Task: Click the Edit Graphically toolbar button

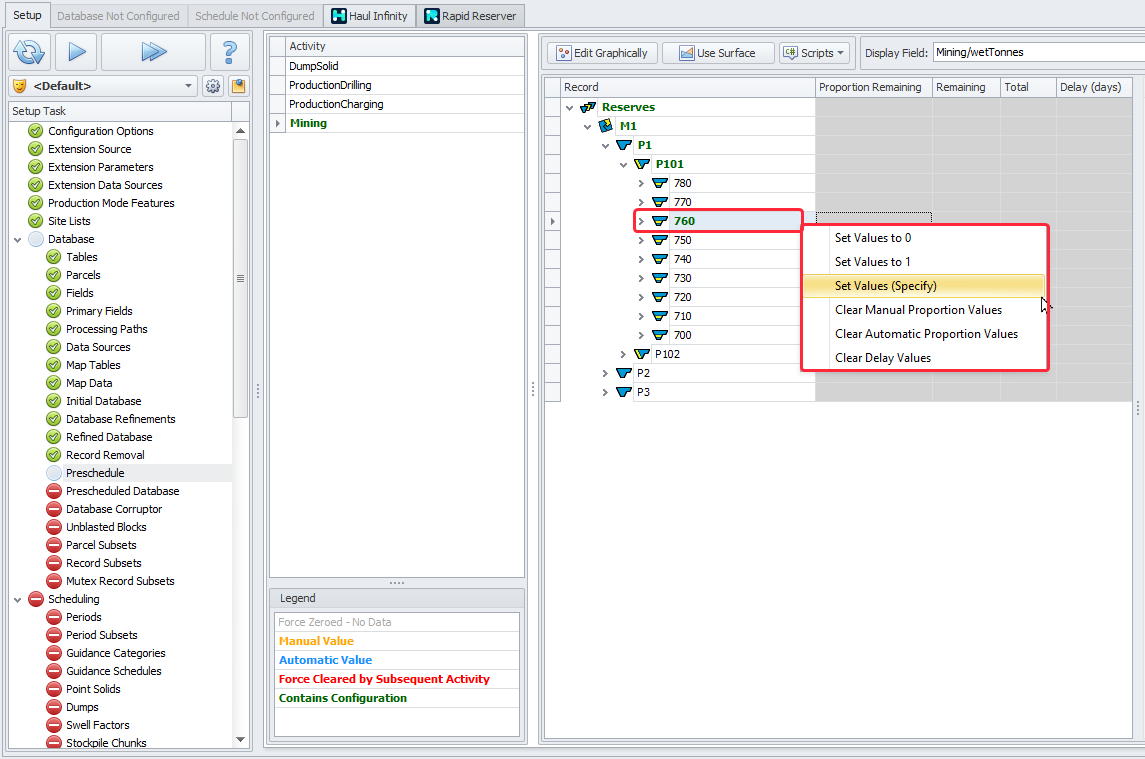Action: pos(602,53)
